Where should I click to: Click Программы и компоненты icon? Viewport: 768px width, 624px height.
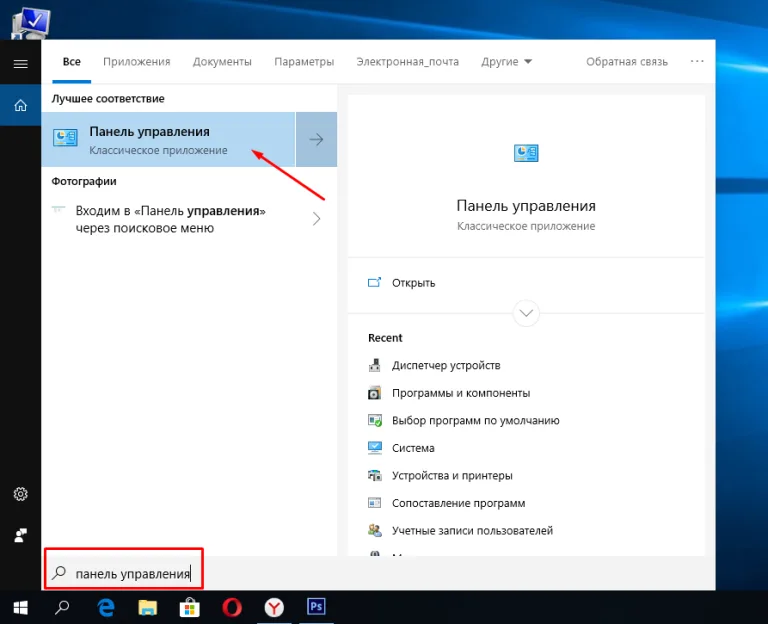(x=374, y=393)
